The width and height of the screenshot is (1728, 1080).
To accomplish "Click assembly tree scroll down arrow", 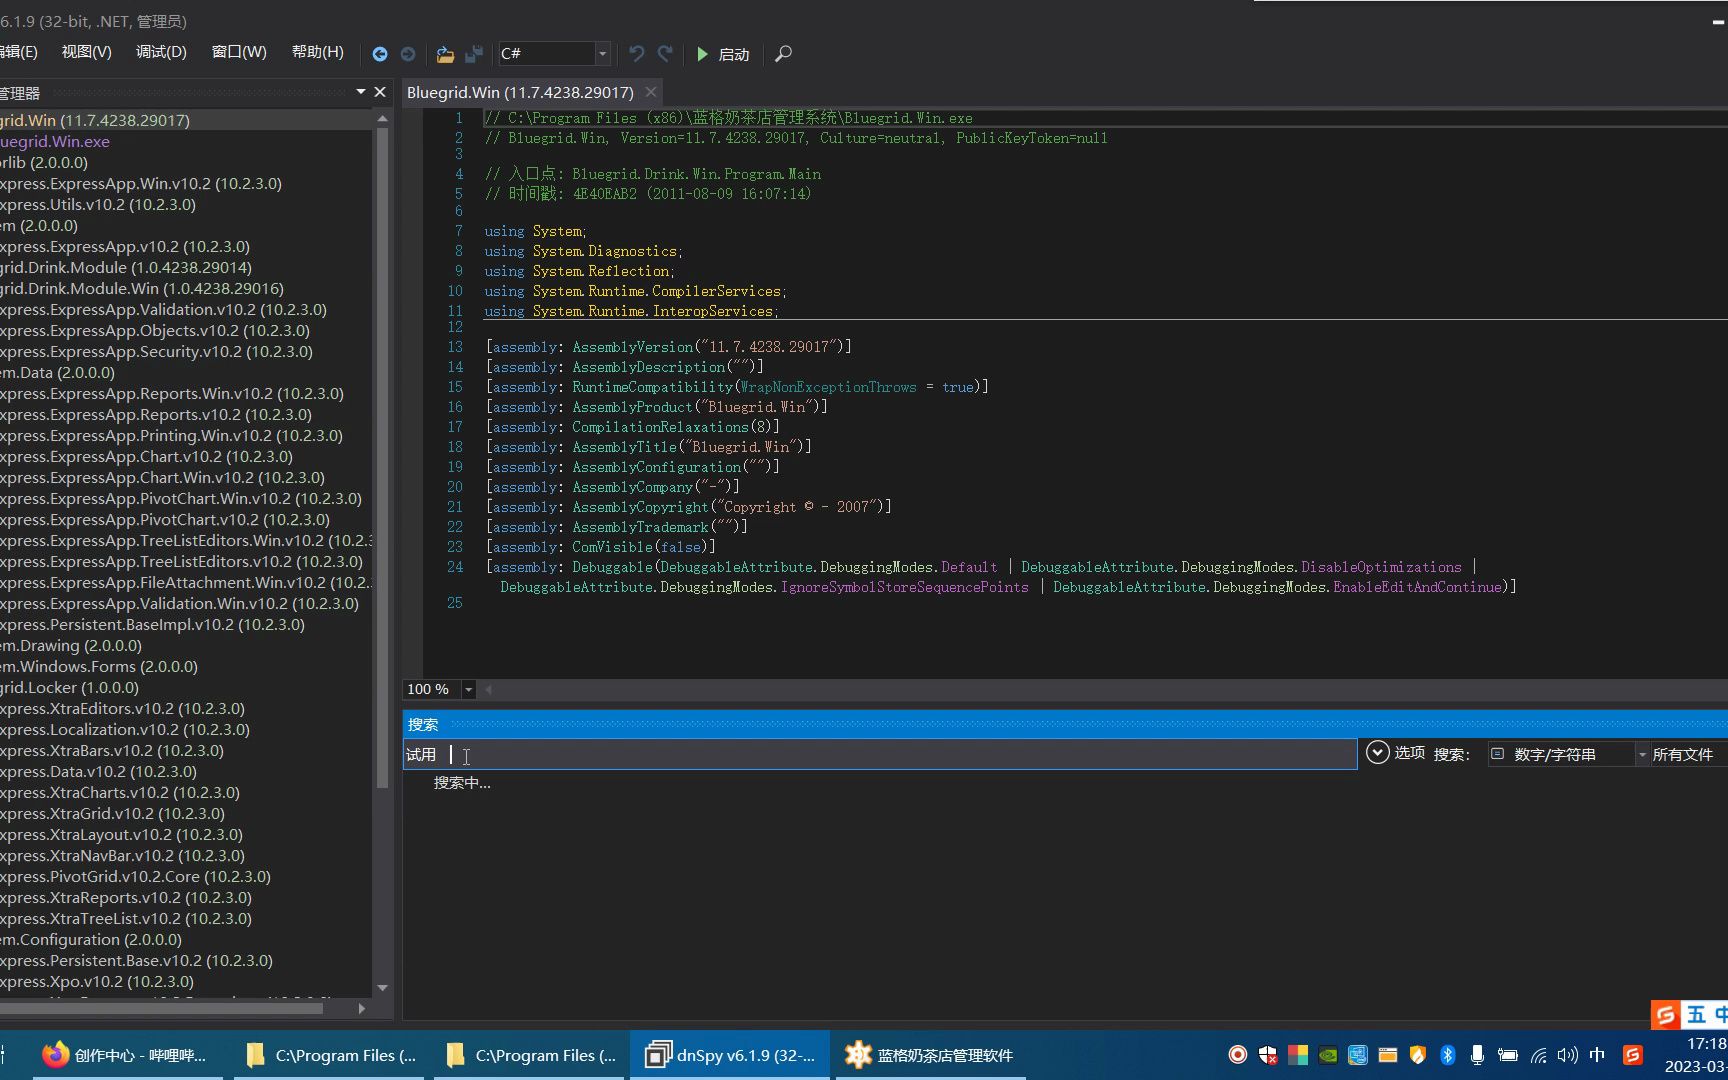I will [382, 988].
